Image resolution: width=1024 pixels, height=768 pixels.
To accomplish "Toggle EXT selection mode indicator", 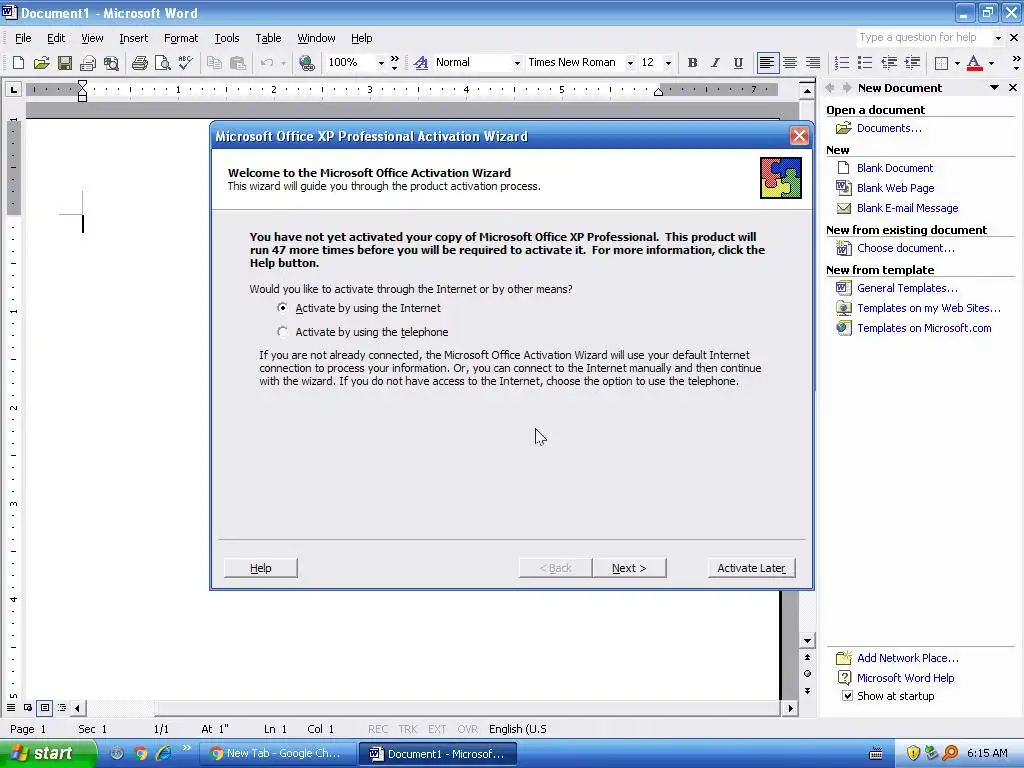I will 437,729.
